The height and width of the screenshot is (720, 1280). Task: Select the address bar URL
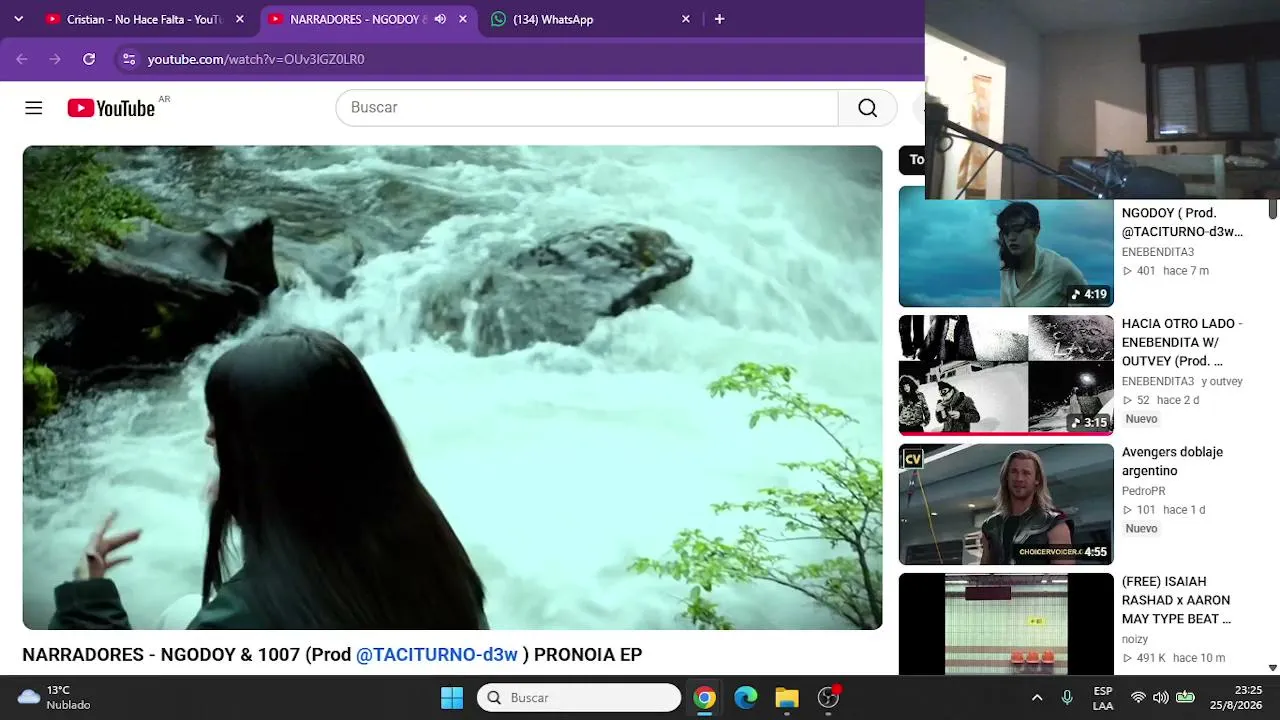(x=256, y=59)
